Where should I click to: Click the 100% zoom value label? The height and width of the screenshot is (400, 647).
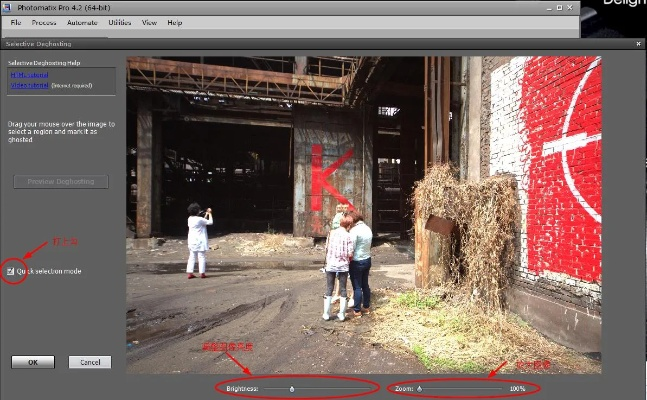(517, 388)
